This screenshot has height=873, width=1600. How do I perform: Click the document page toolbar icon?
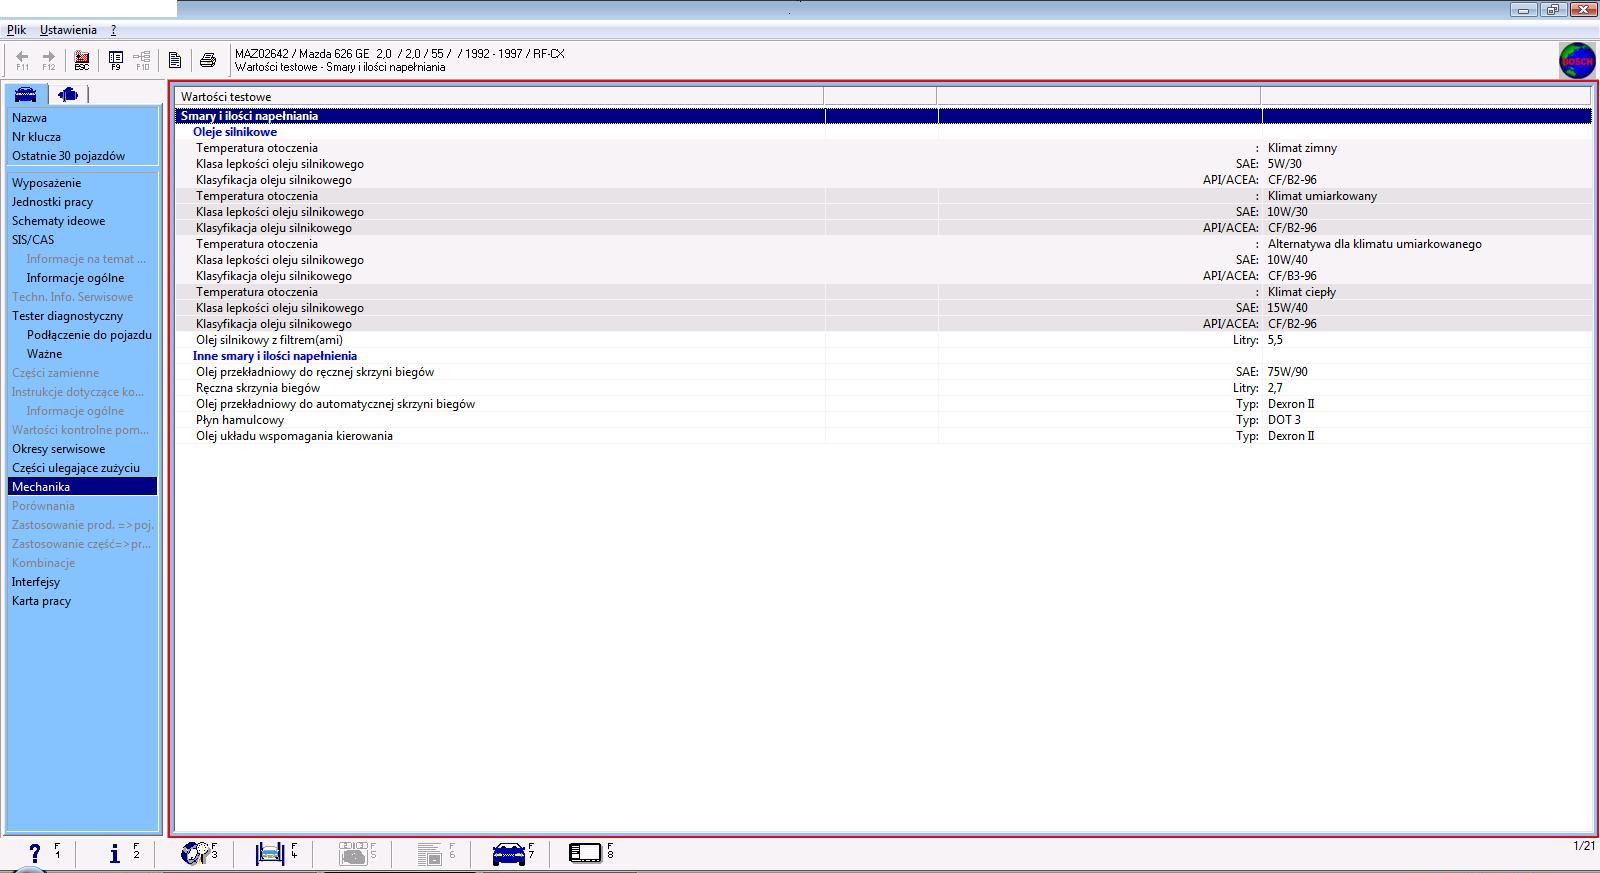(x=175, y=60)
